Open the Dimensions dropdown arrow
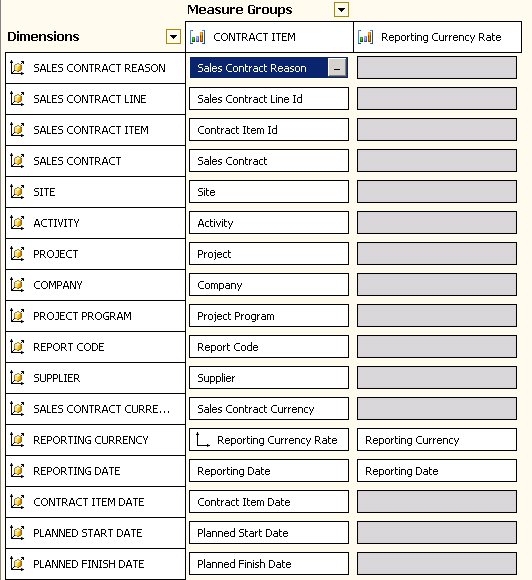 pyautogui.click(x=173, y=37)
